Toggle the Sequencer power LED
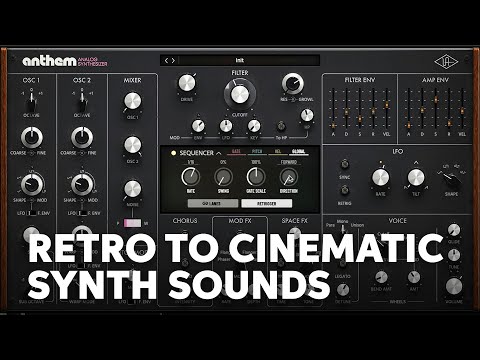The width and height of the screenshot is (480, 360). coord(173,153)
